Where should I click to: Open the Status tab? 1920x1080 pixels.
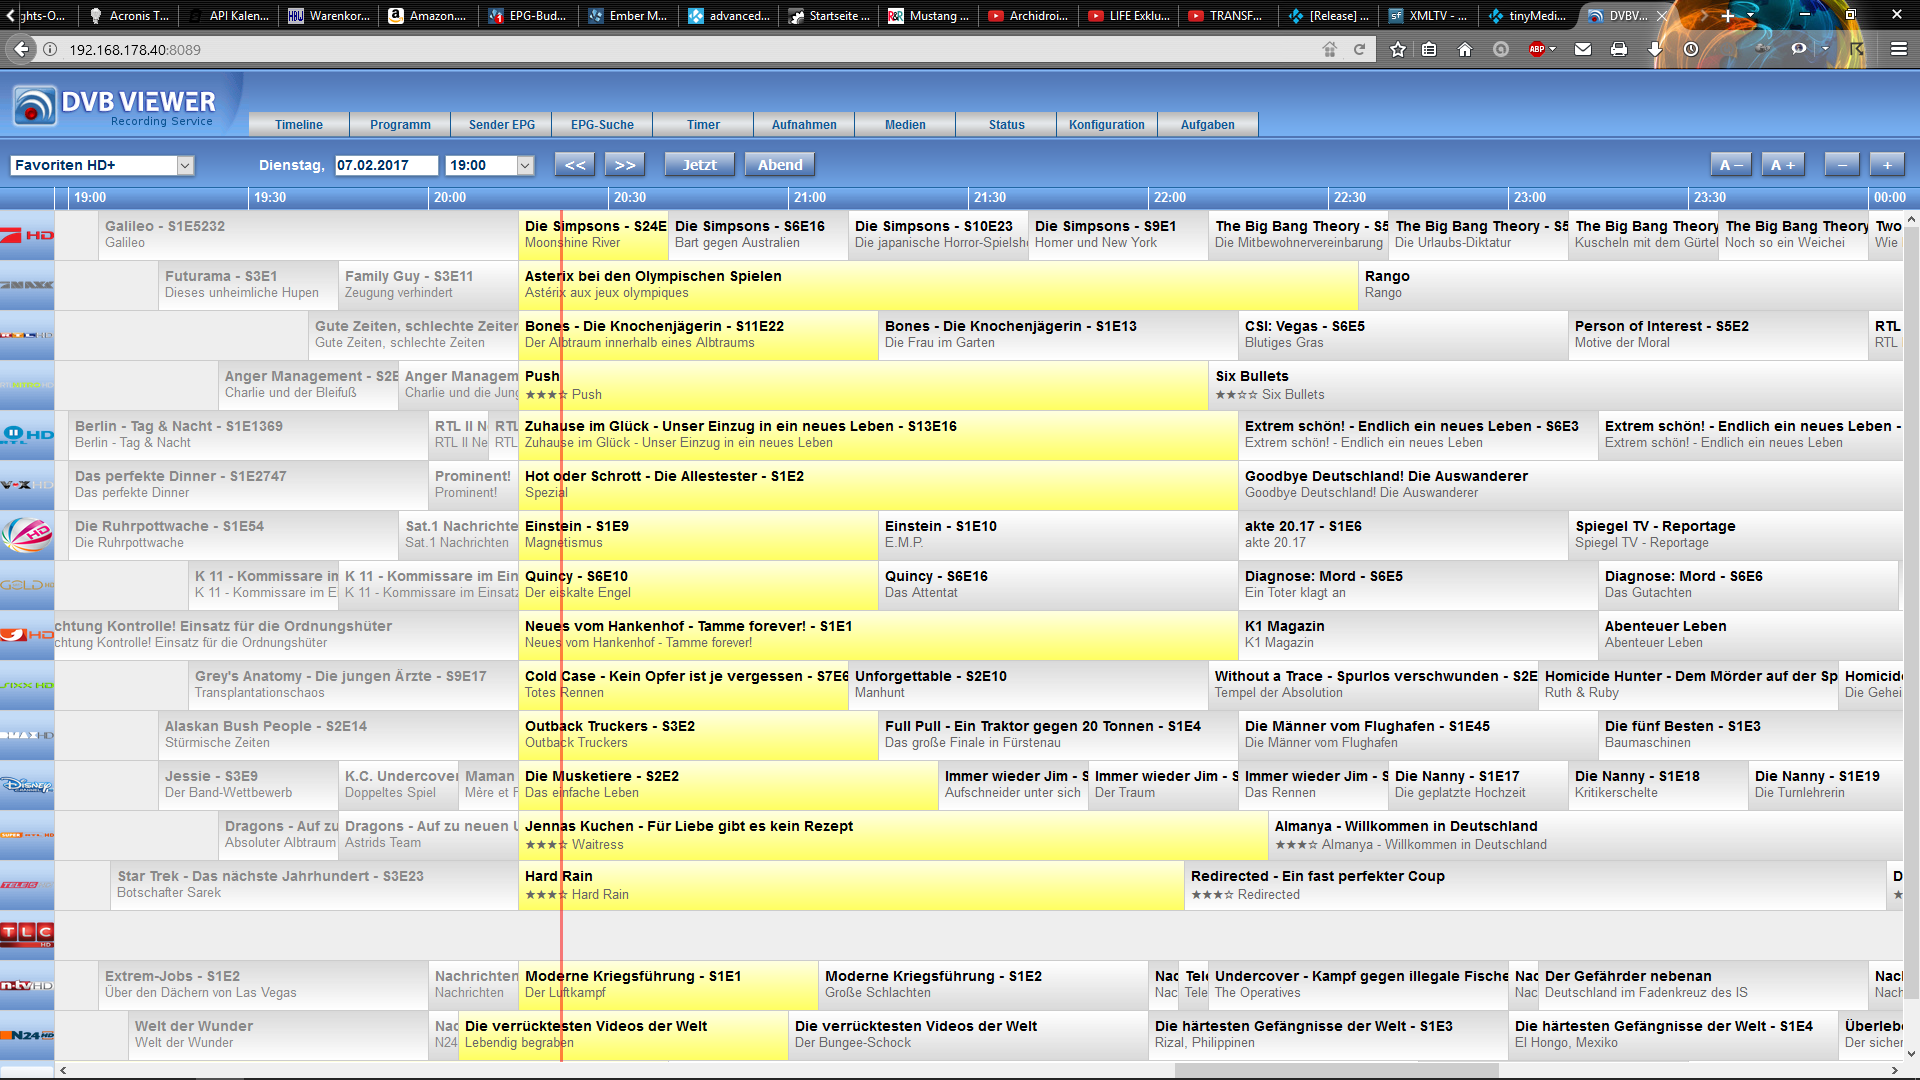1007,125
